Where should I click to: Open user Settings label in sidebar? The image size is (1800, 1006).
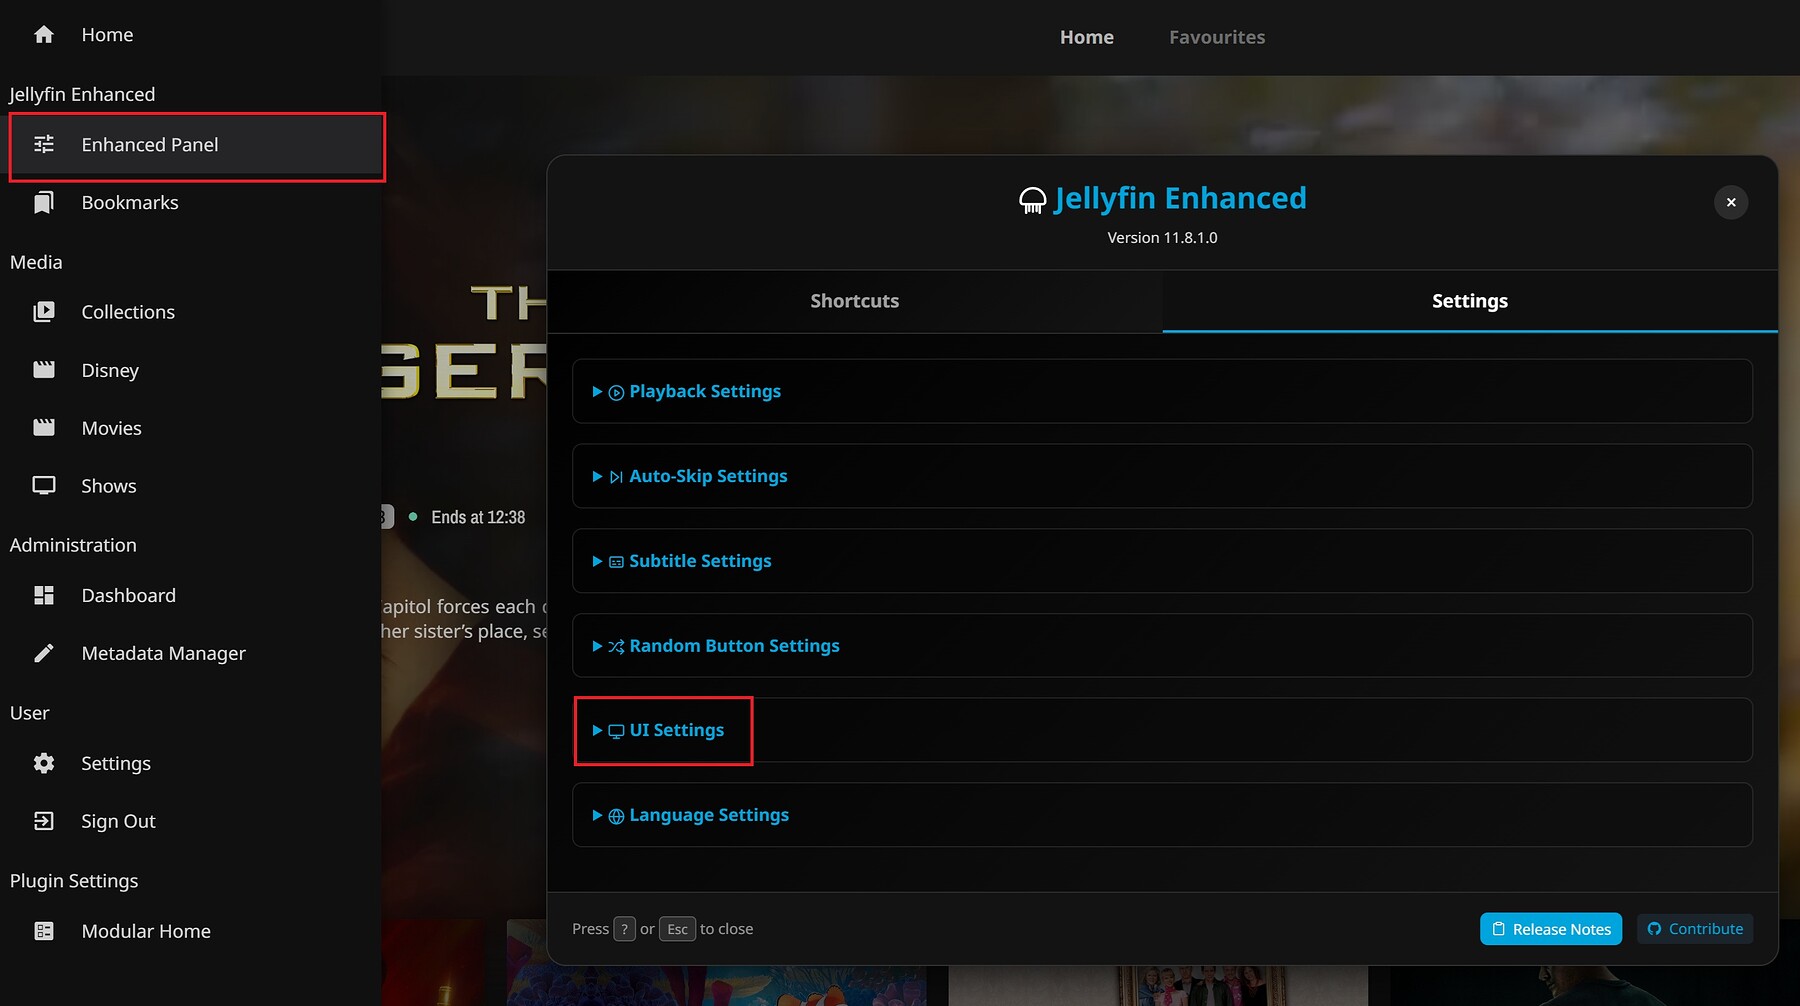(x=116, y=764)
